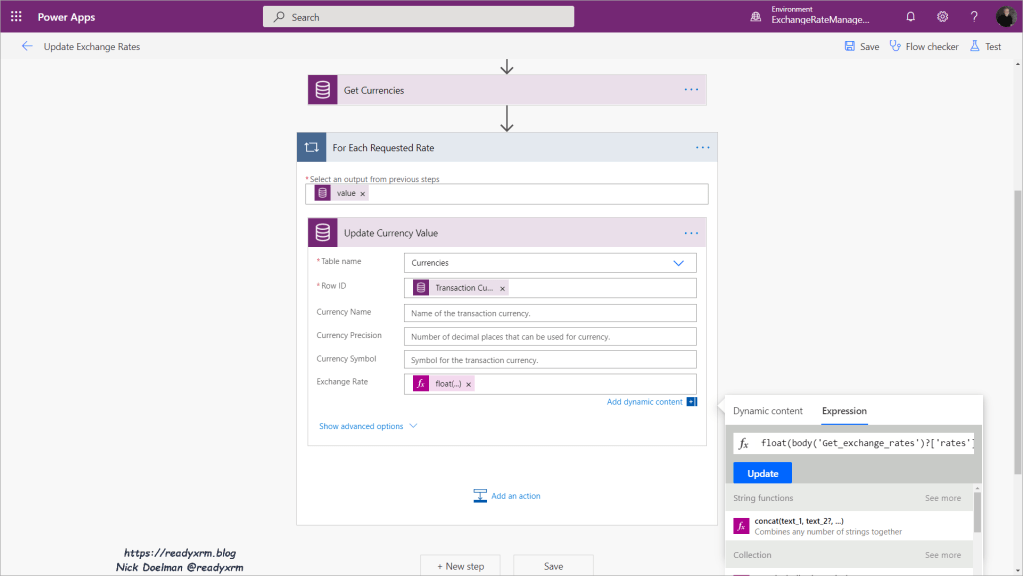Open the Flow checker

(923, 47)
